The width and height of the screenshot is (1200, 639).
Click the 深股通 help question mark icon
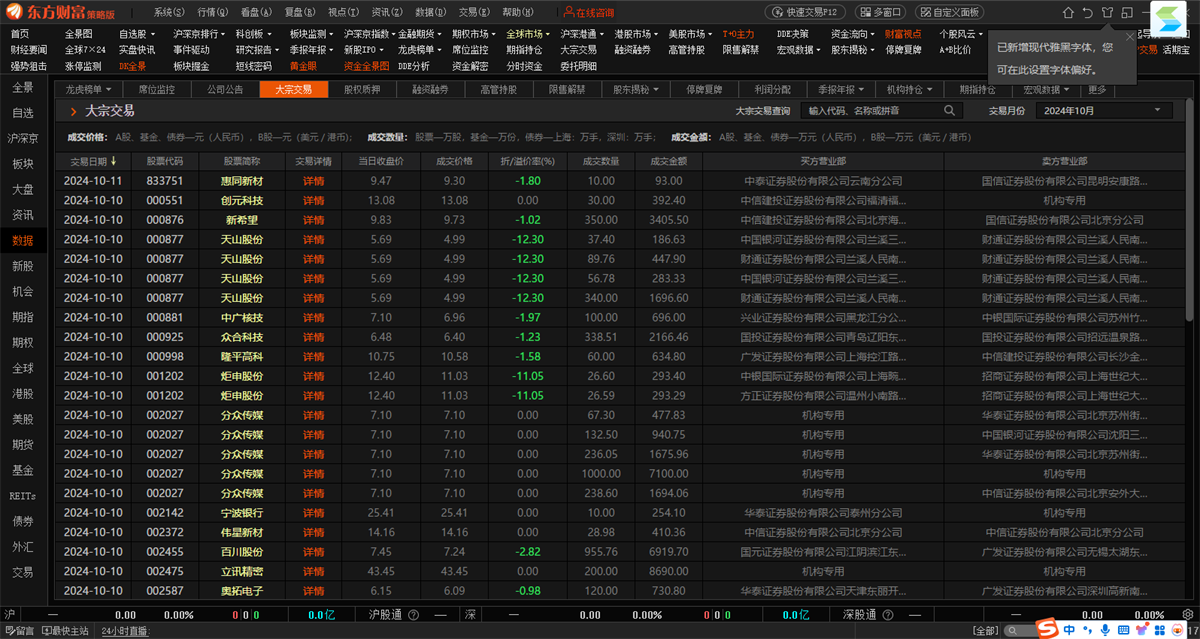(x=888, y=615)
